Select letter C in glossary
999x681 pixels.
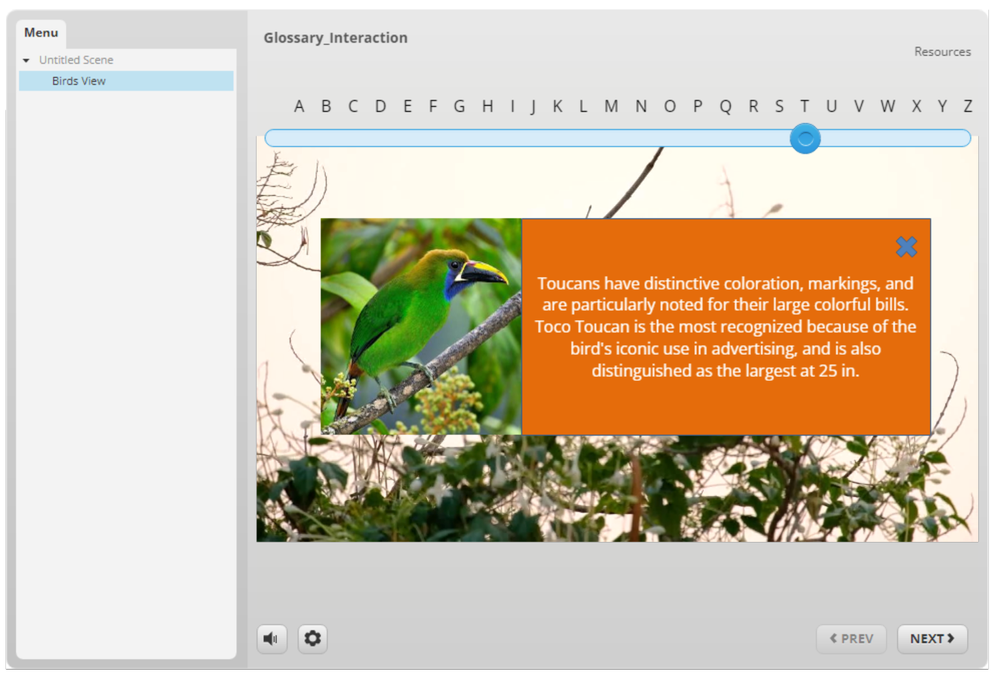353,106
